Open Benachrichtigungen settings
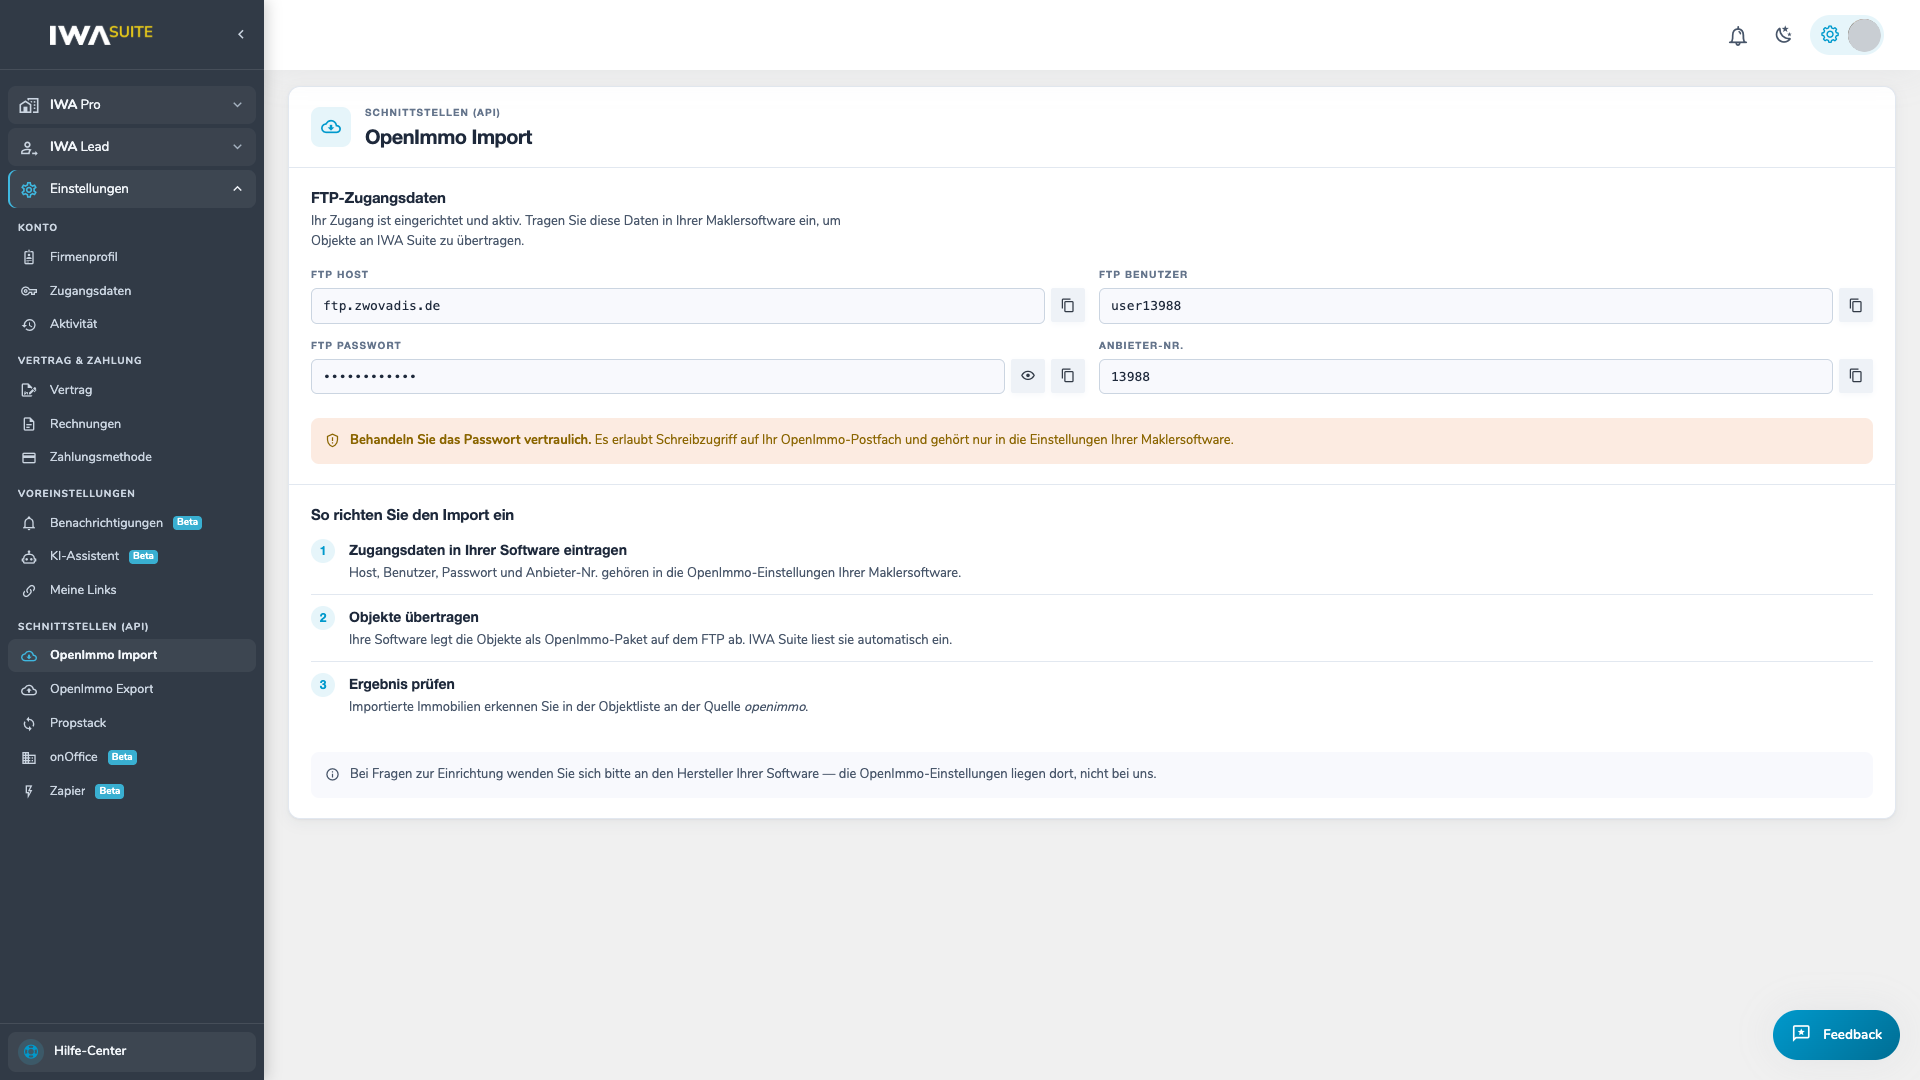Screen dimensions: 1920x1080 coord(132,523)
